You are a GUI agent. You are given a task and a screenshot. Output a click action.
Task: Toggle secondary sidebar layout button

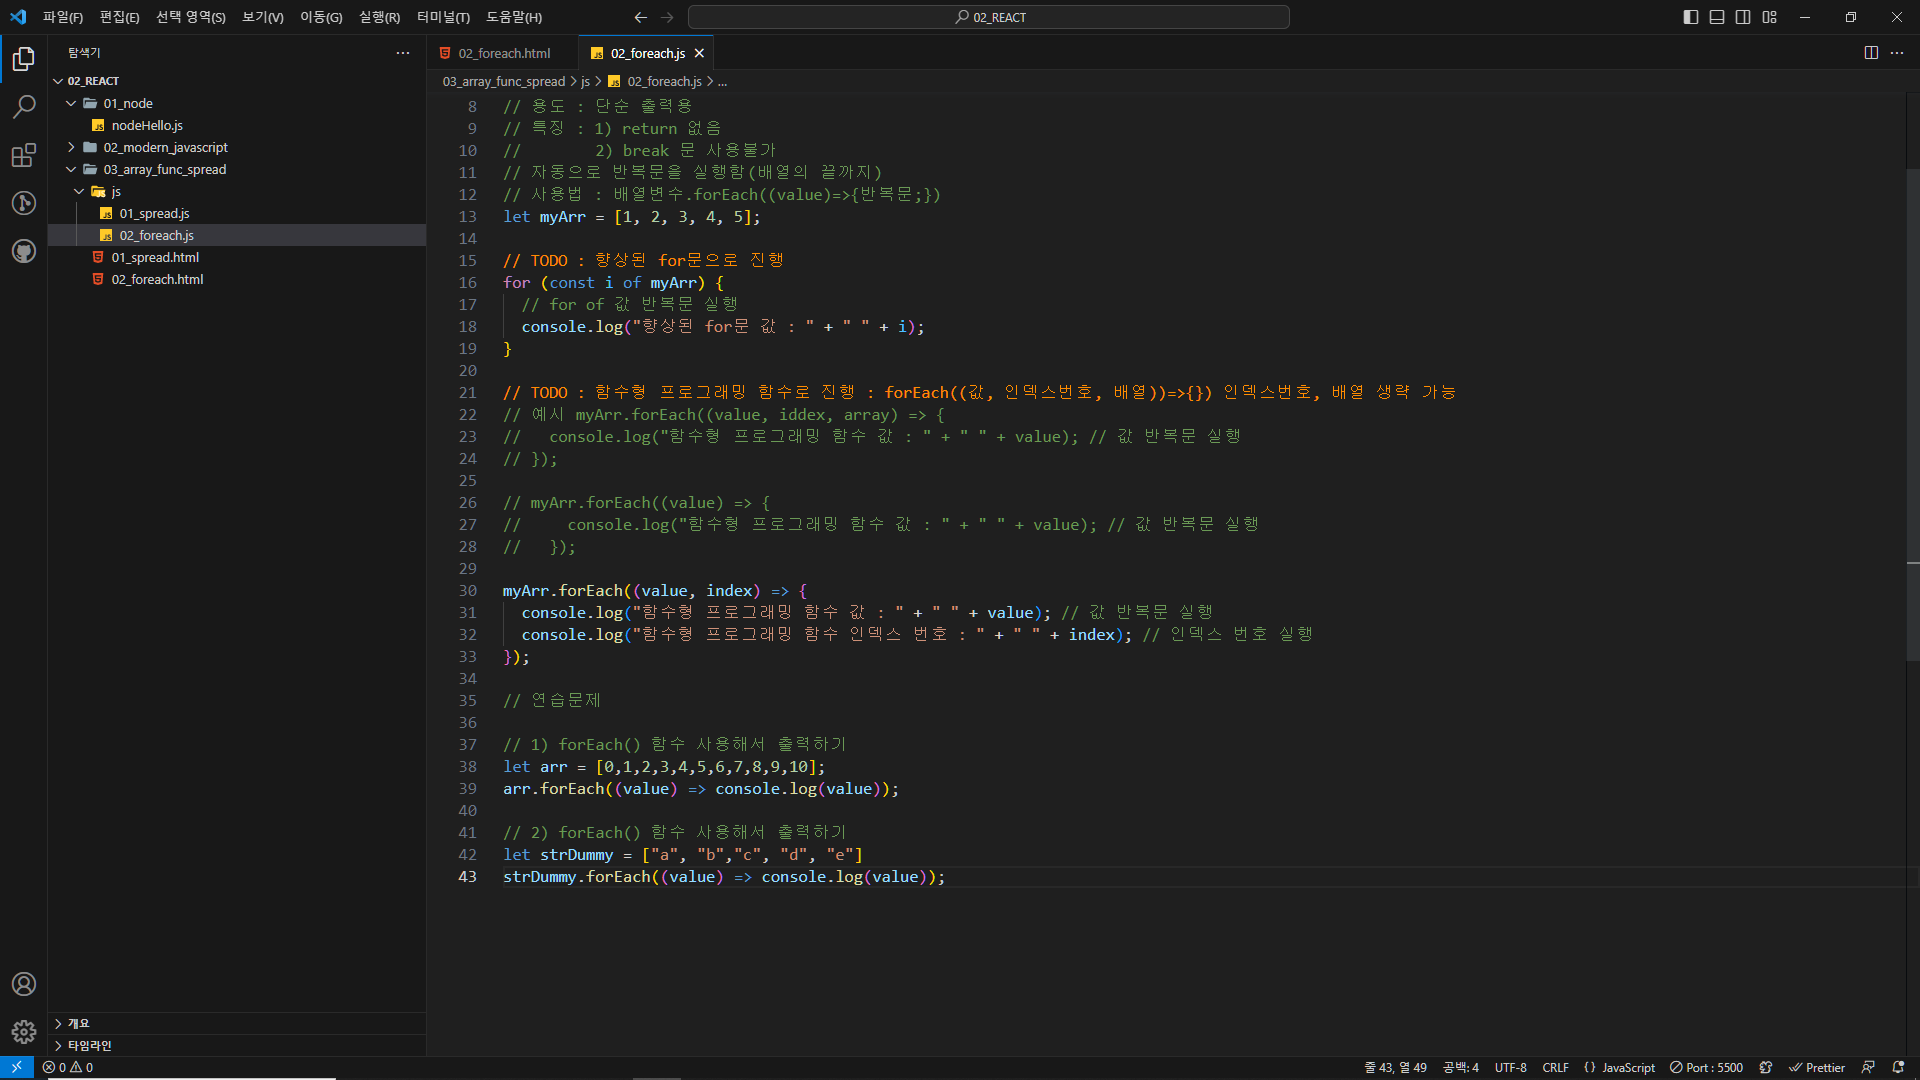pos(1743,17)
